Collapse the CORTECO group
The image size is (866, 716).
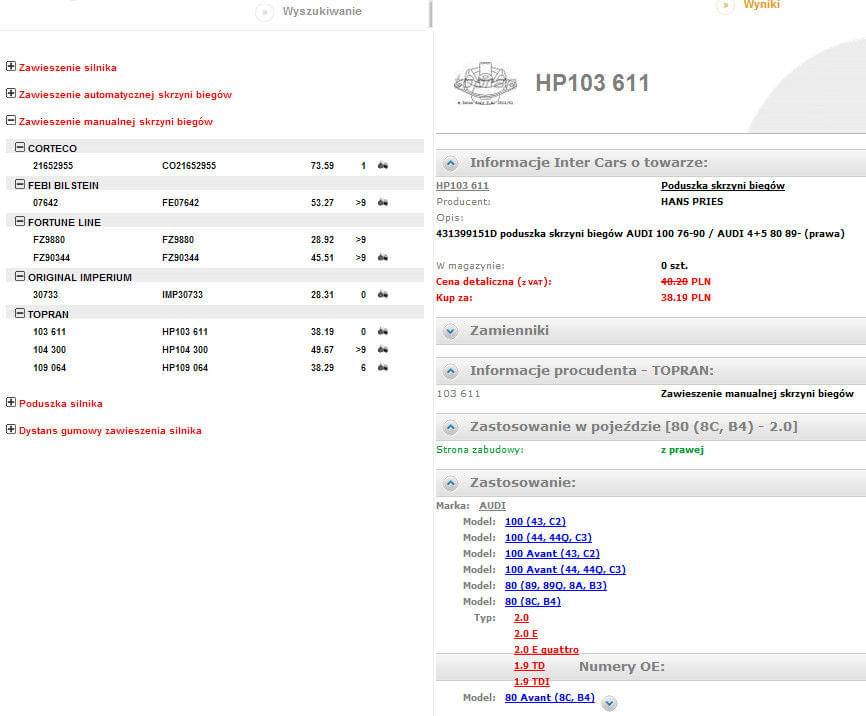(x=20, y=147)
